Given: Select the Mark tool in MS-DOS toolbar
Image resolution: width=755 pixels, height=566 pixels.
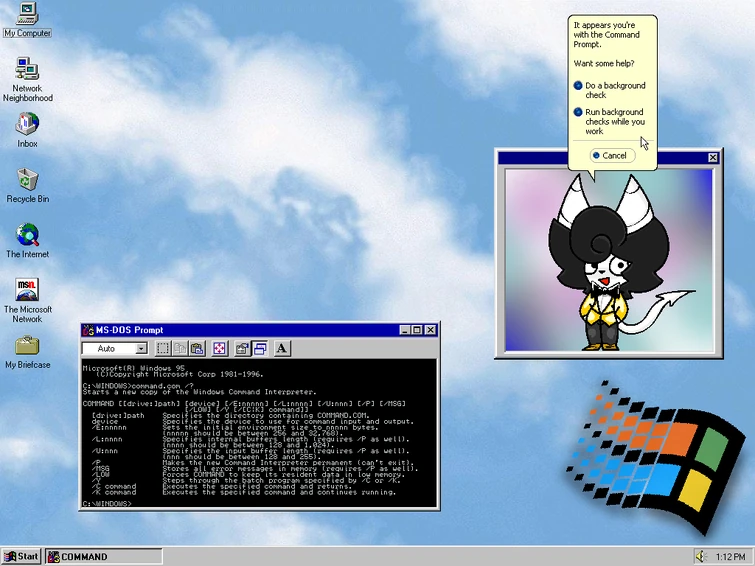Looking at the screenshot, I should pyautogui.click(x=163, y=348).
